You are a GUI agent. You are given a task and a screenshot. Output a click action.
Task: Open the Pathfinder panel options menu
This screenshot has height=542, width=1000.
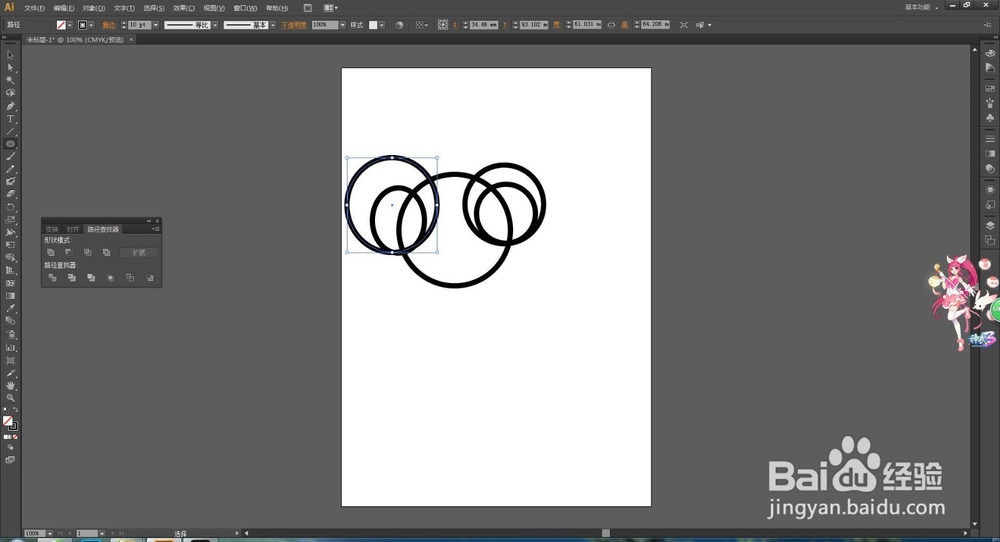tap(156, 229)
